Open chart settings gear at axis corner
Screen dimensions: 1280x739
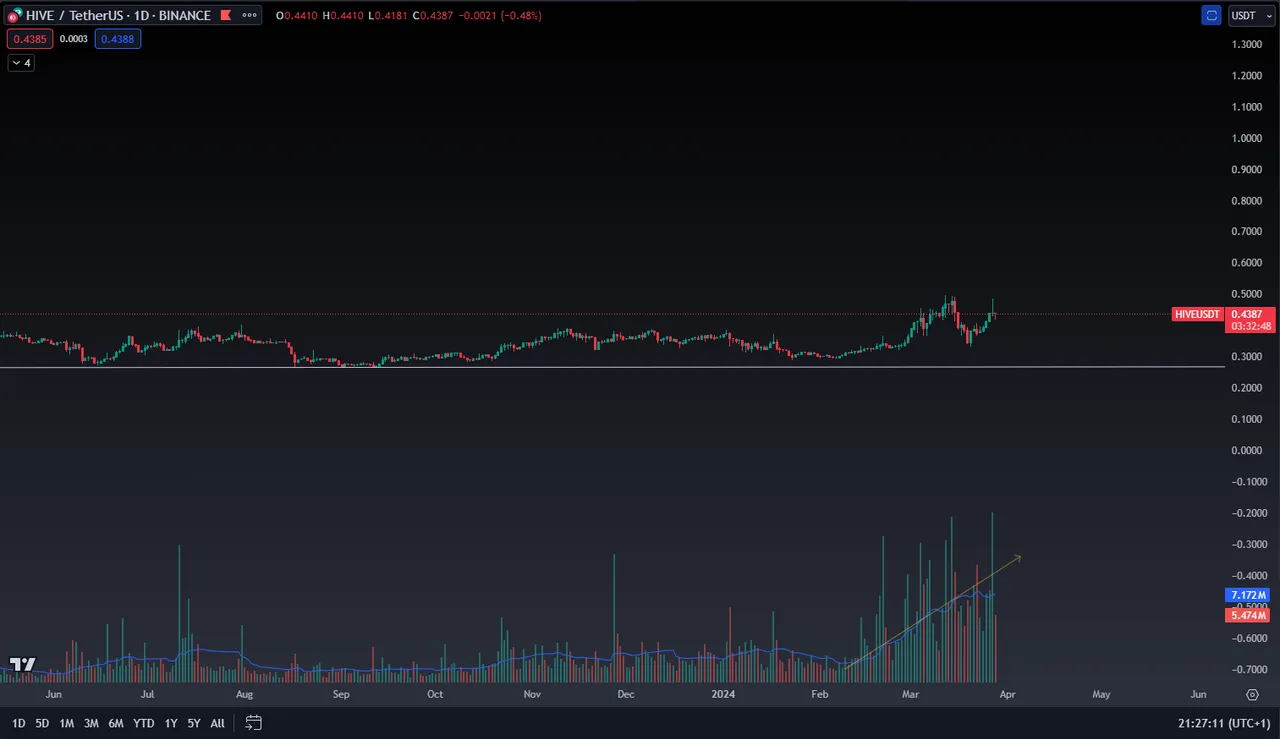click(x=1252, y=694)
